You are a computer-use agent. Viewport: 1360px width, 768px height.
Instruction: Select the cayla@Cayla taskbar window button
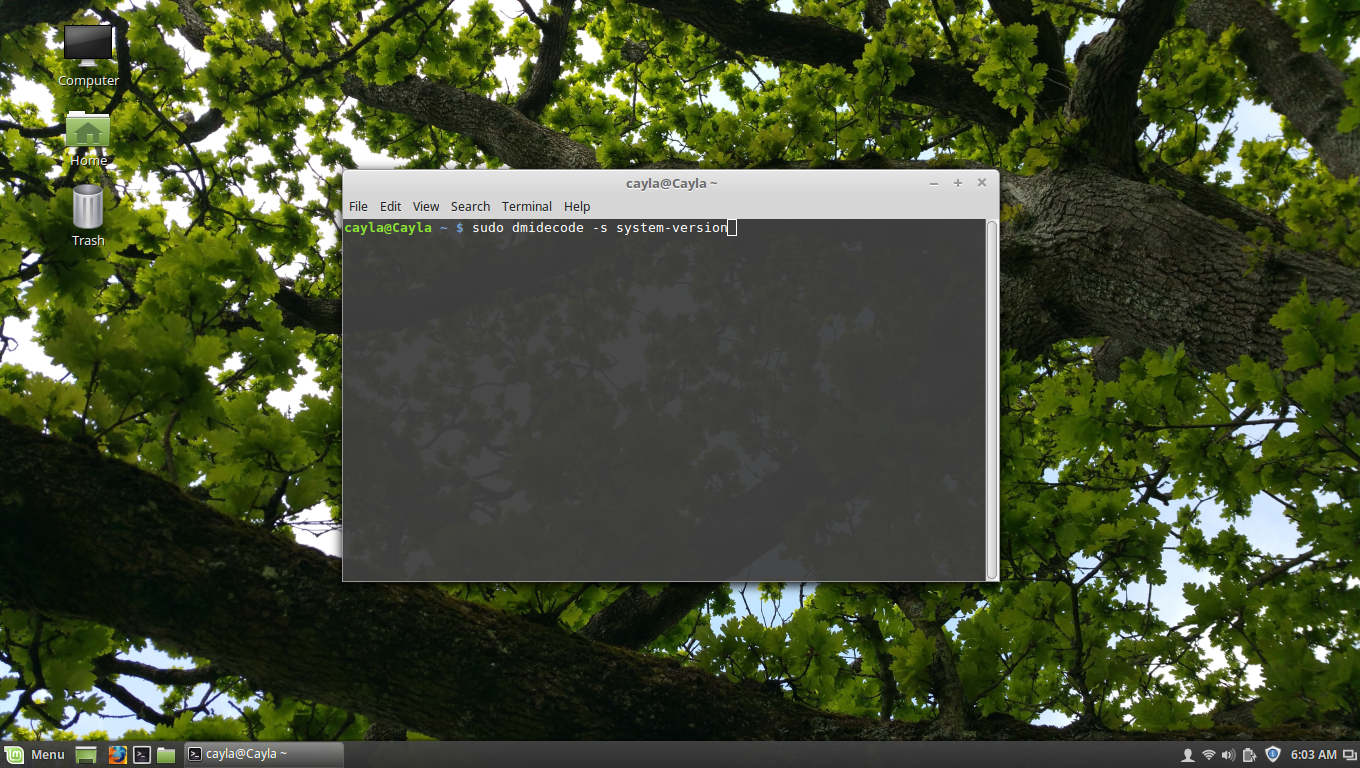tap(262, 755)
